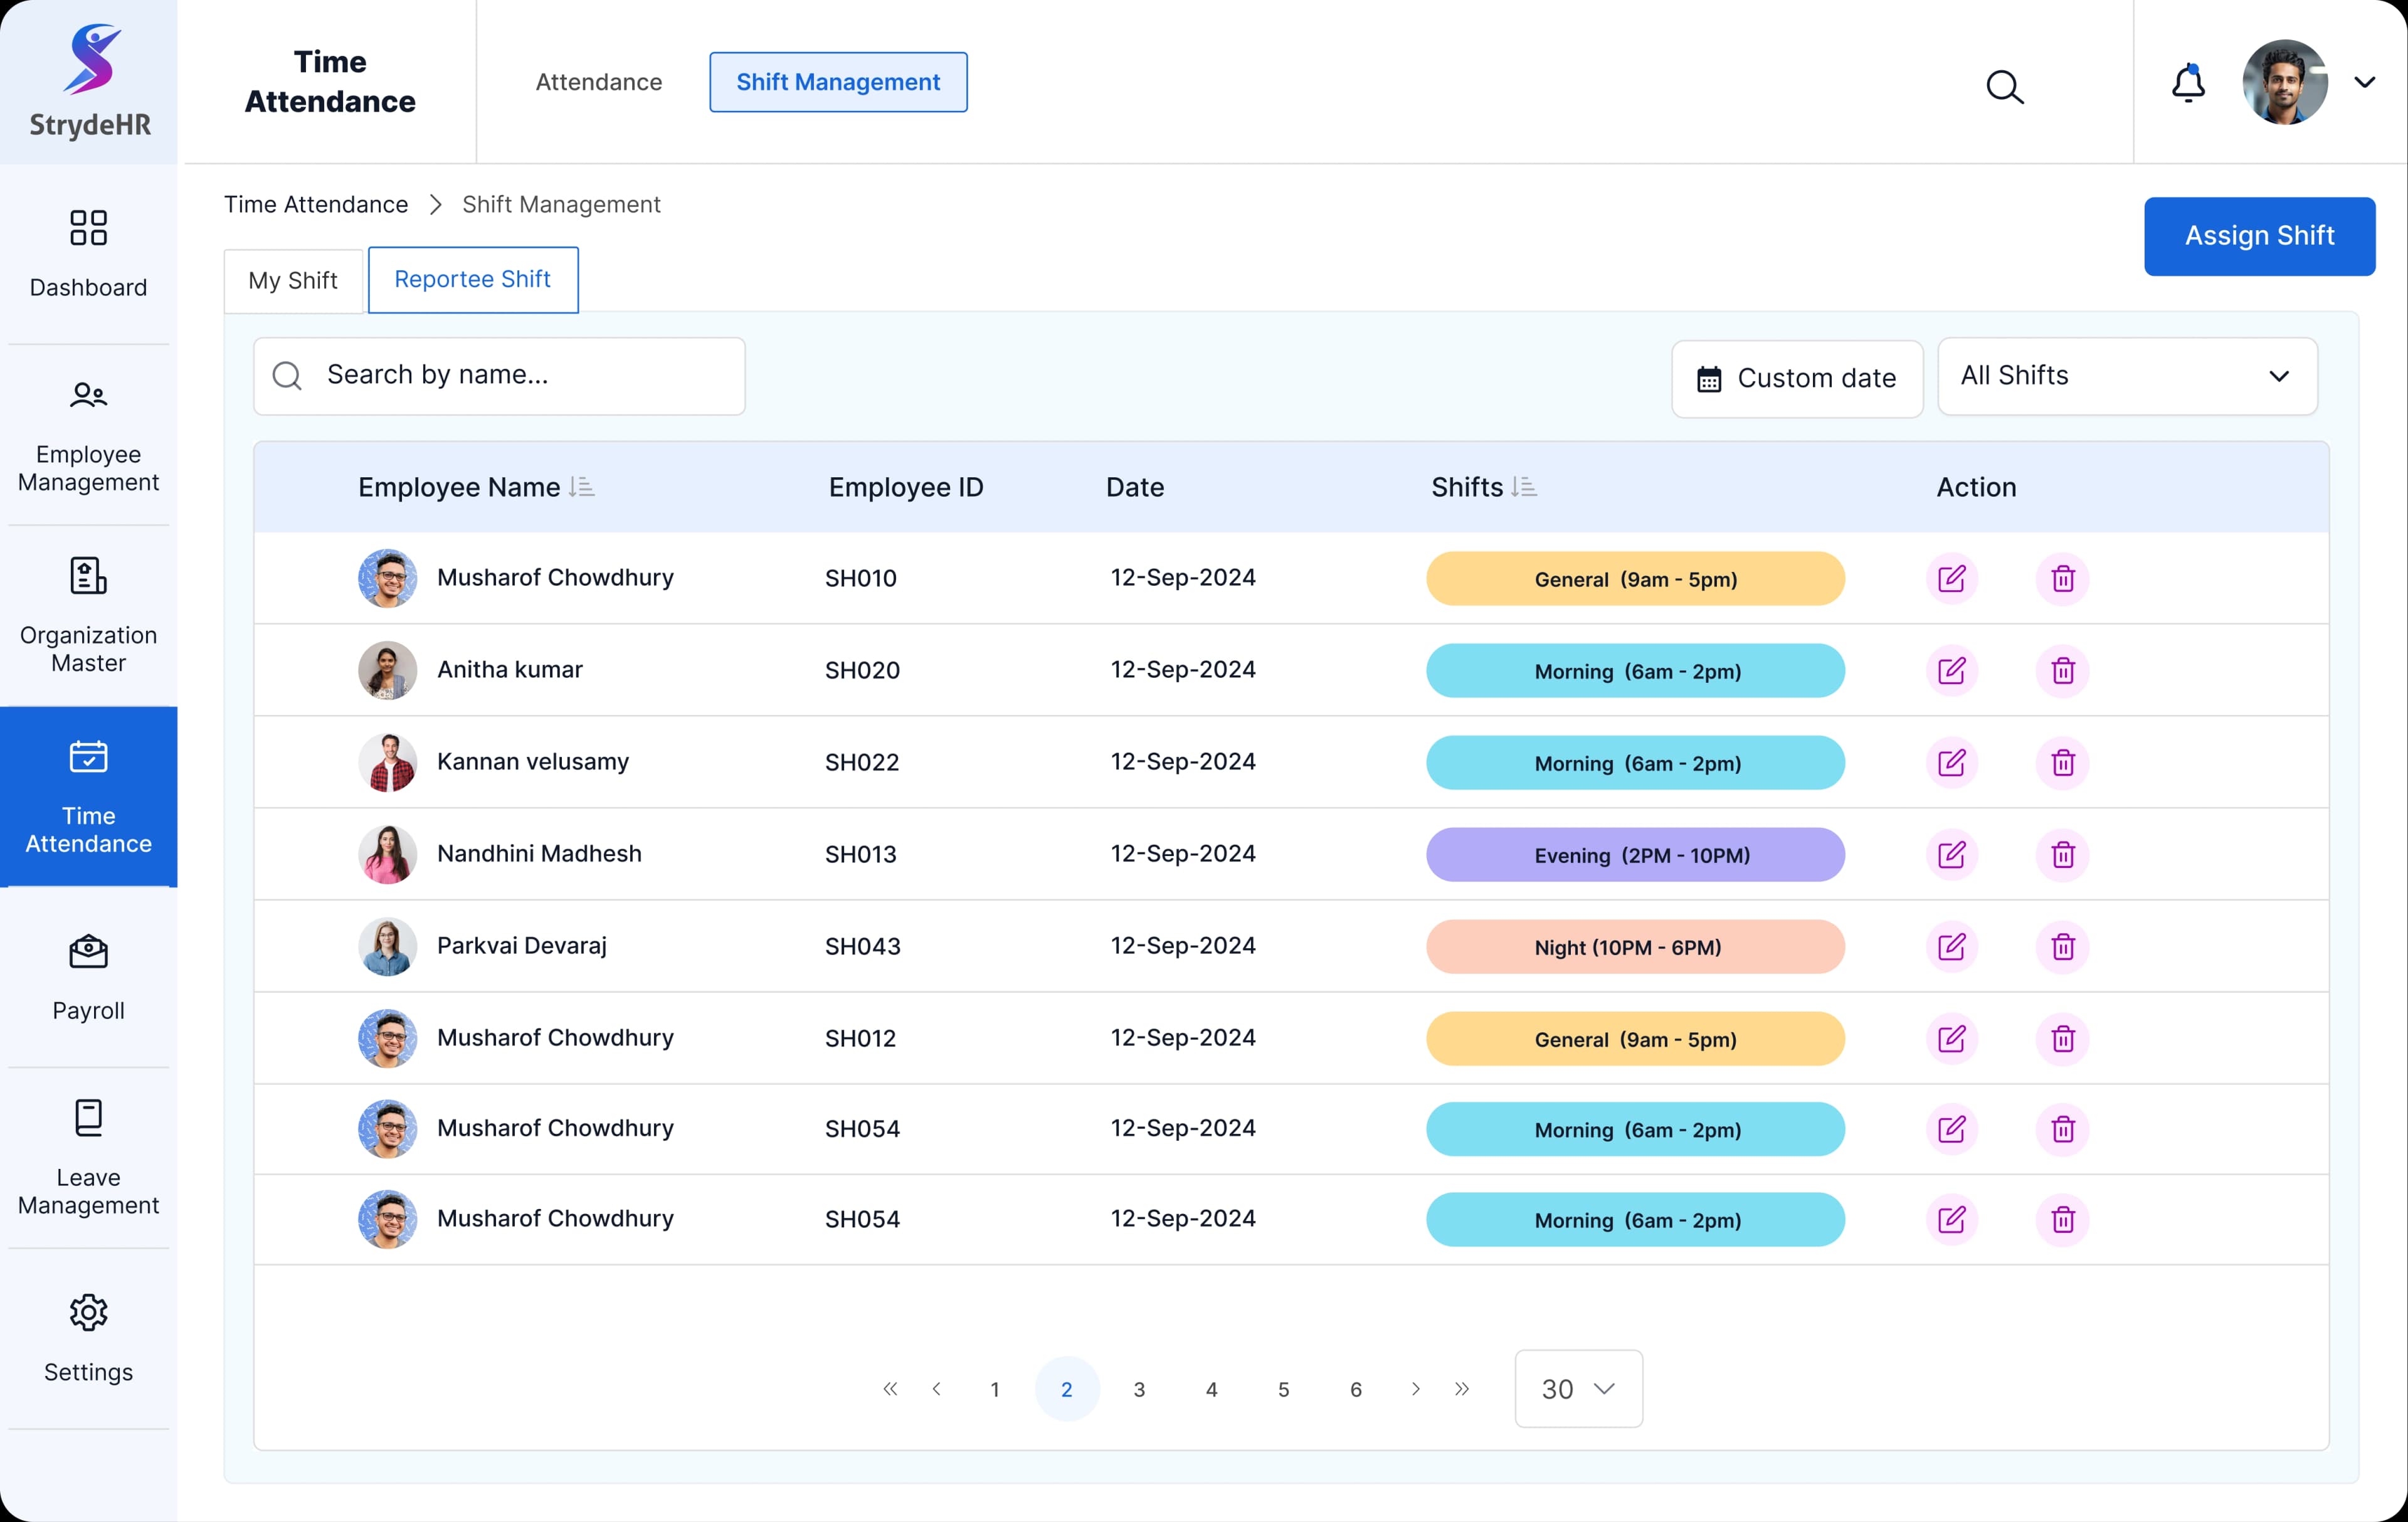
Task: Edit Nandhini Madhesh's shift assignment
Action: (1951, 854)
